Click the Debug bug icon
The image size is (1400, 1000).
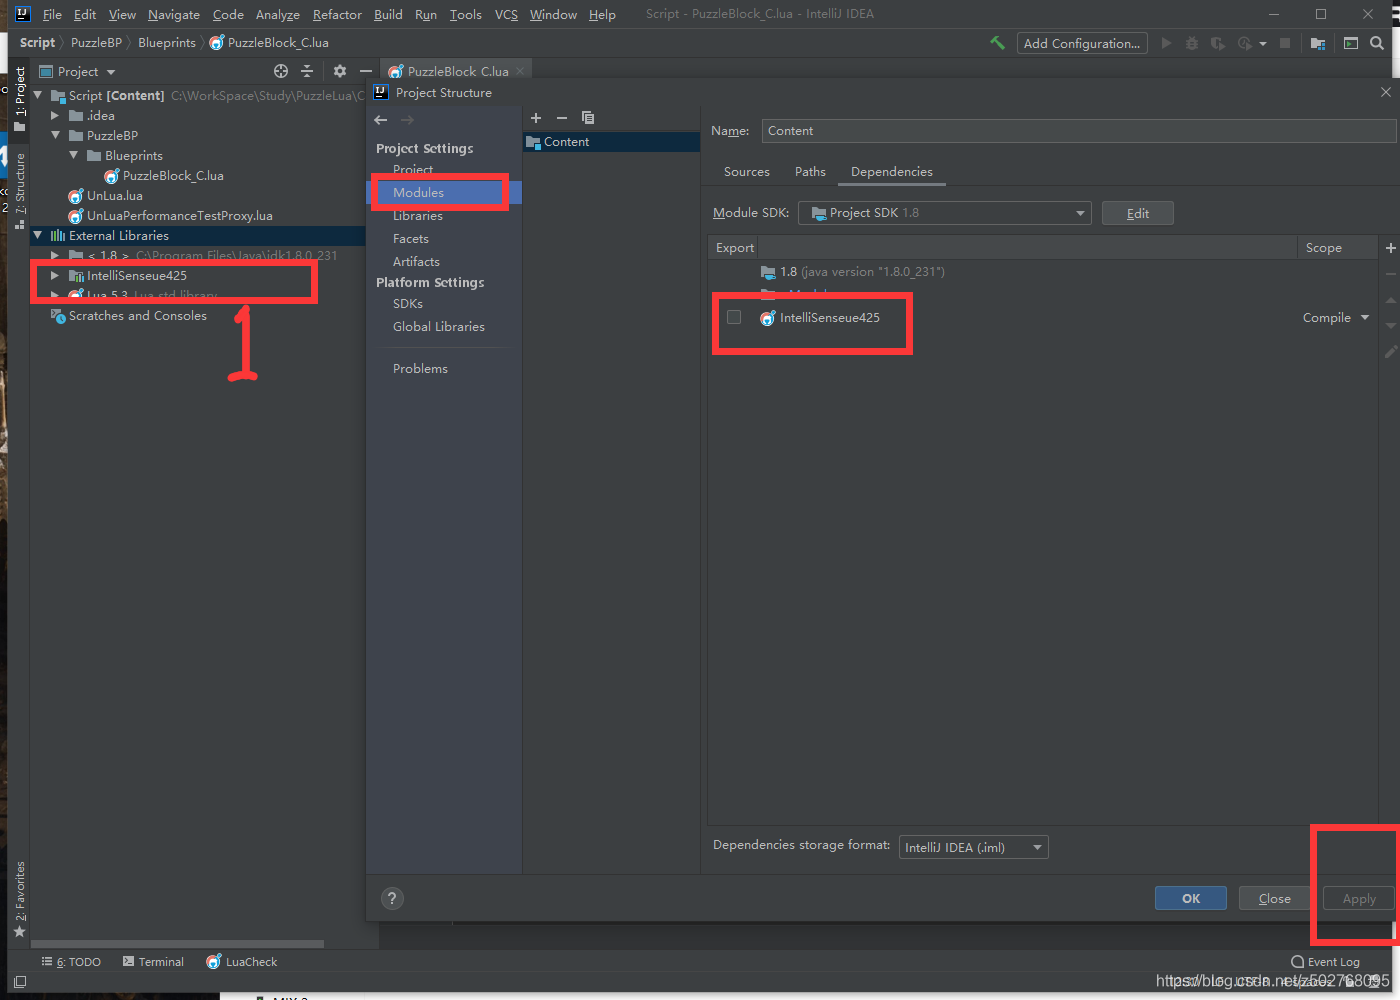click(x=1192, y=43)
